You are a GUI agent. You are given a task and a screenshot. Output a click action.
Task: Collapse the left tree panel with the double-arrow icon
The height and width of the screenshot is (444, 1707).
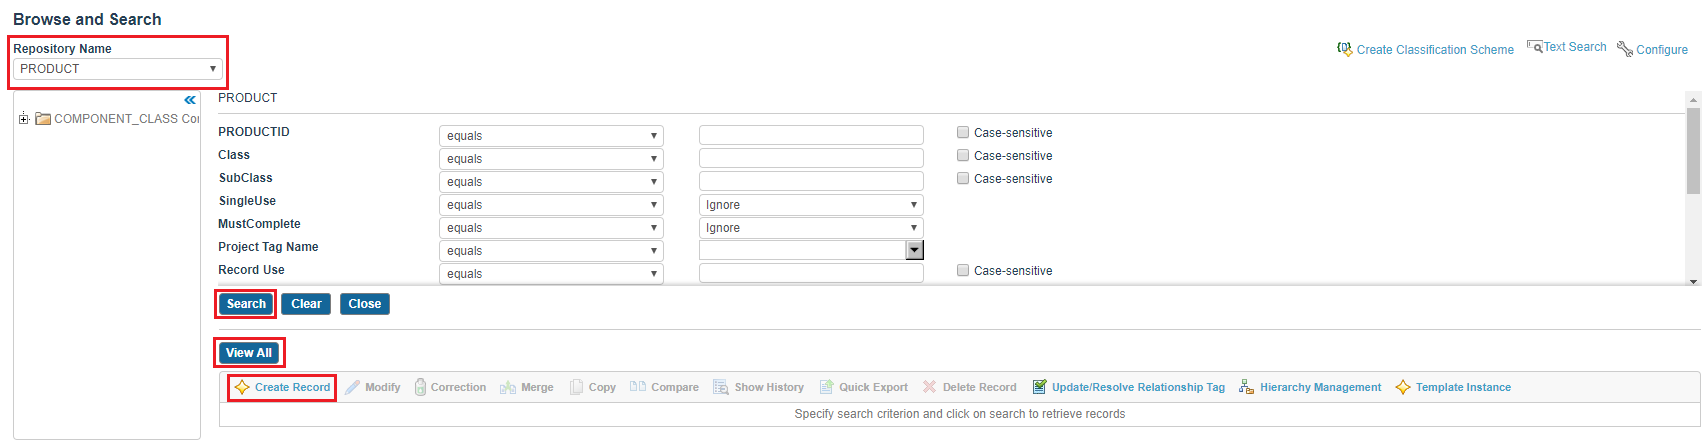coord(190,100)
